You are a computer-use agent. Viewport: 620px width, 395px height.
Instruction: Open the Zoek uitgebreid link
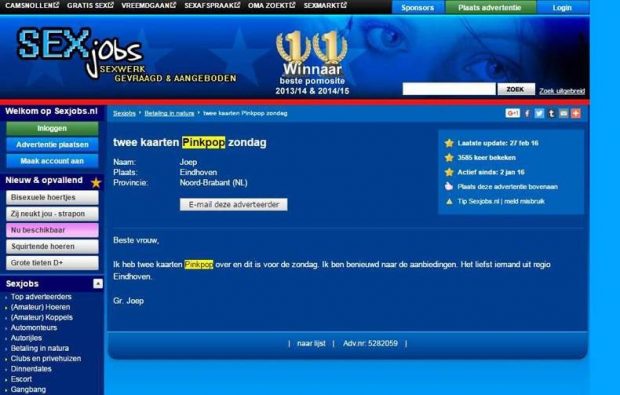562,91
